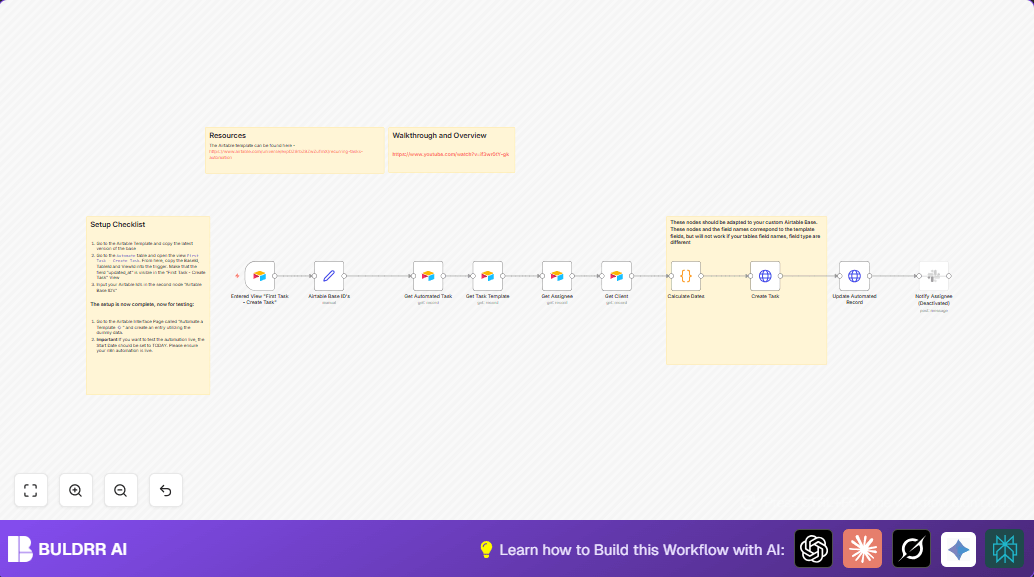
Task: Open the deactivated 'Notify Assignee' Slack node
Action: coord(934,276)
